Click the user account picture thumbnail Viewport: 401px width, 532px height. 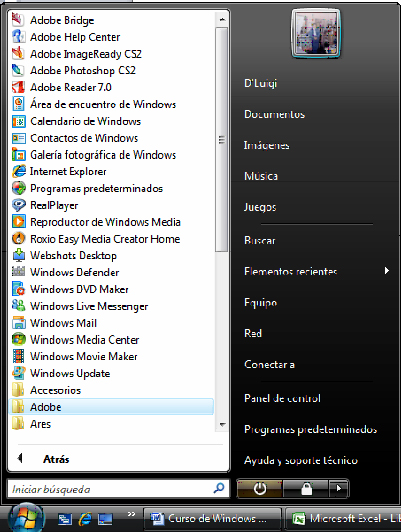316,34
